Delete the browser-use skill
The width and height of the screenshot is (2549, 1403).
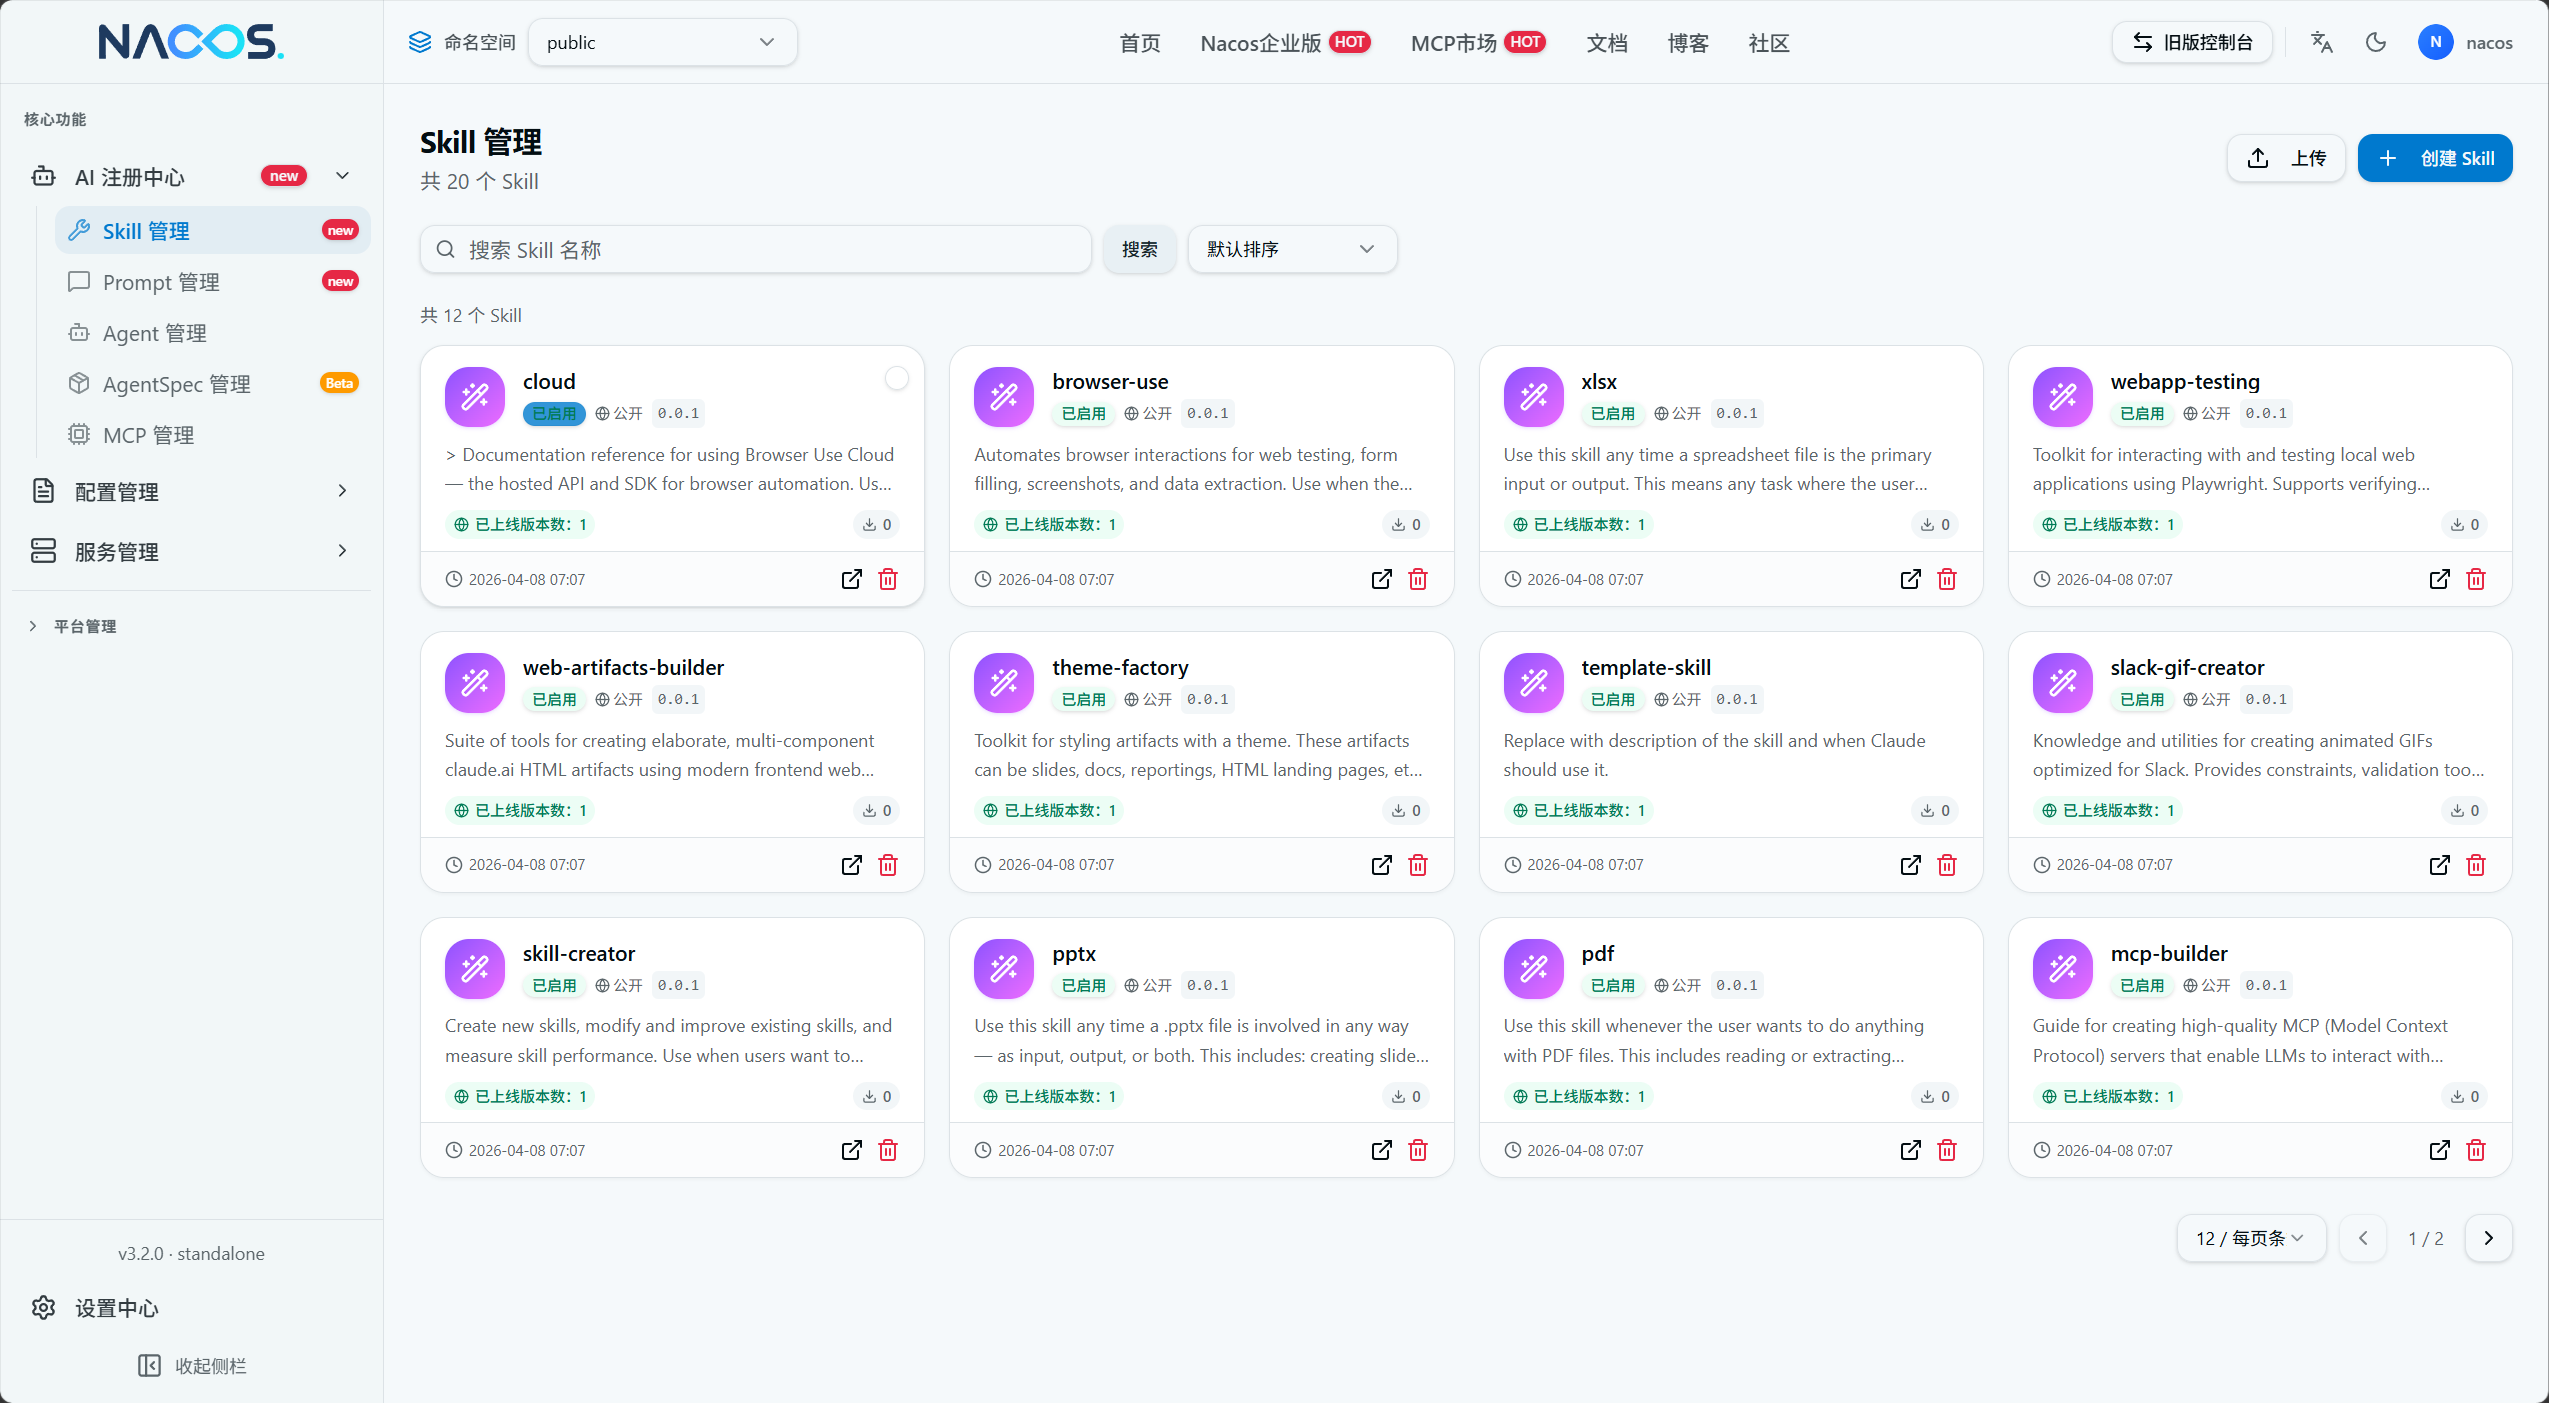click(1418, 579)
